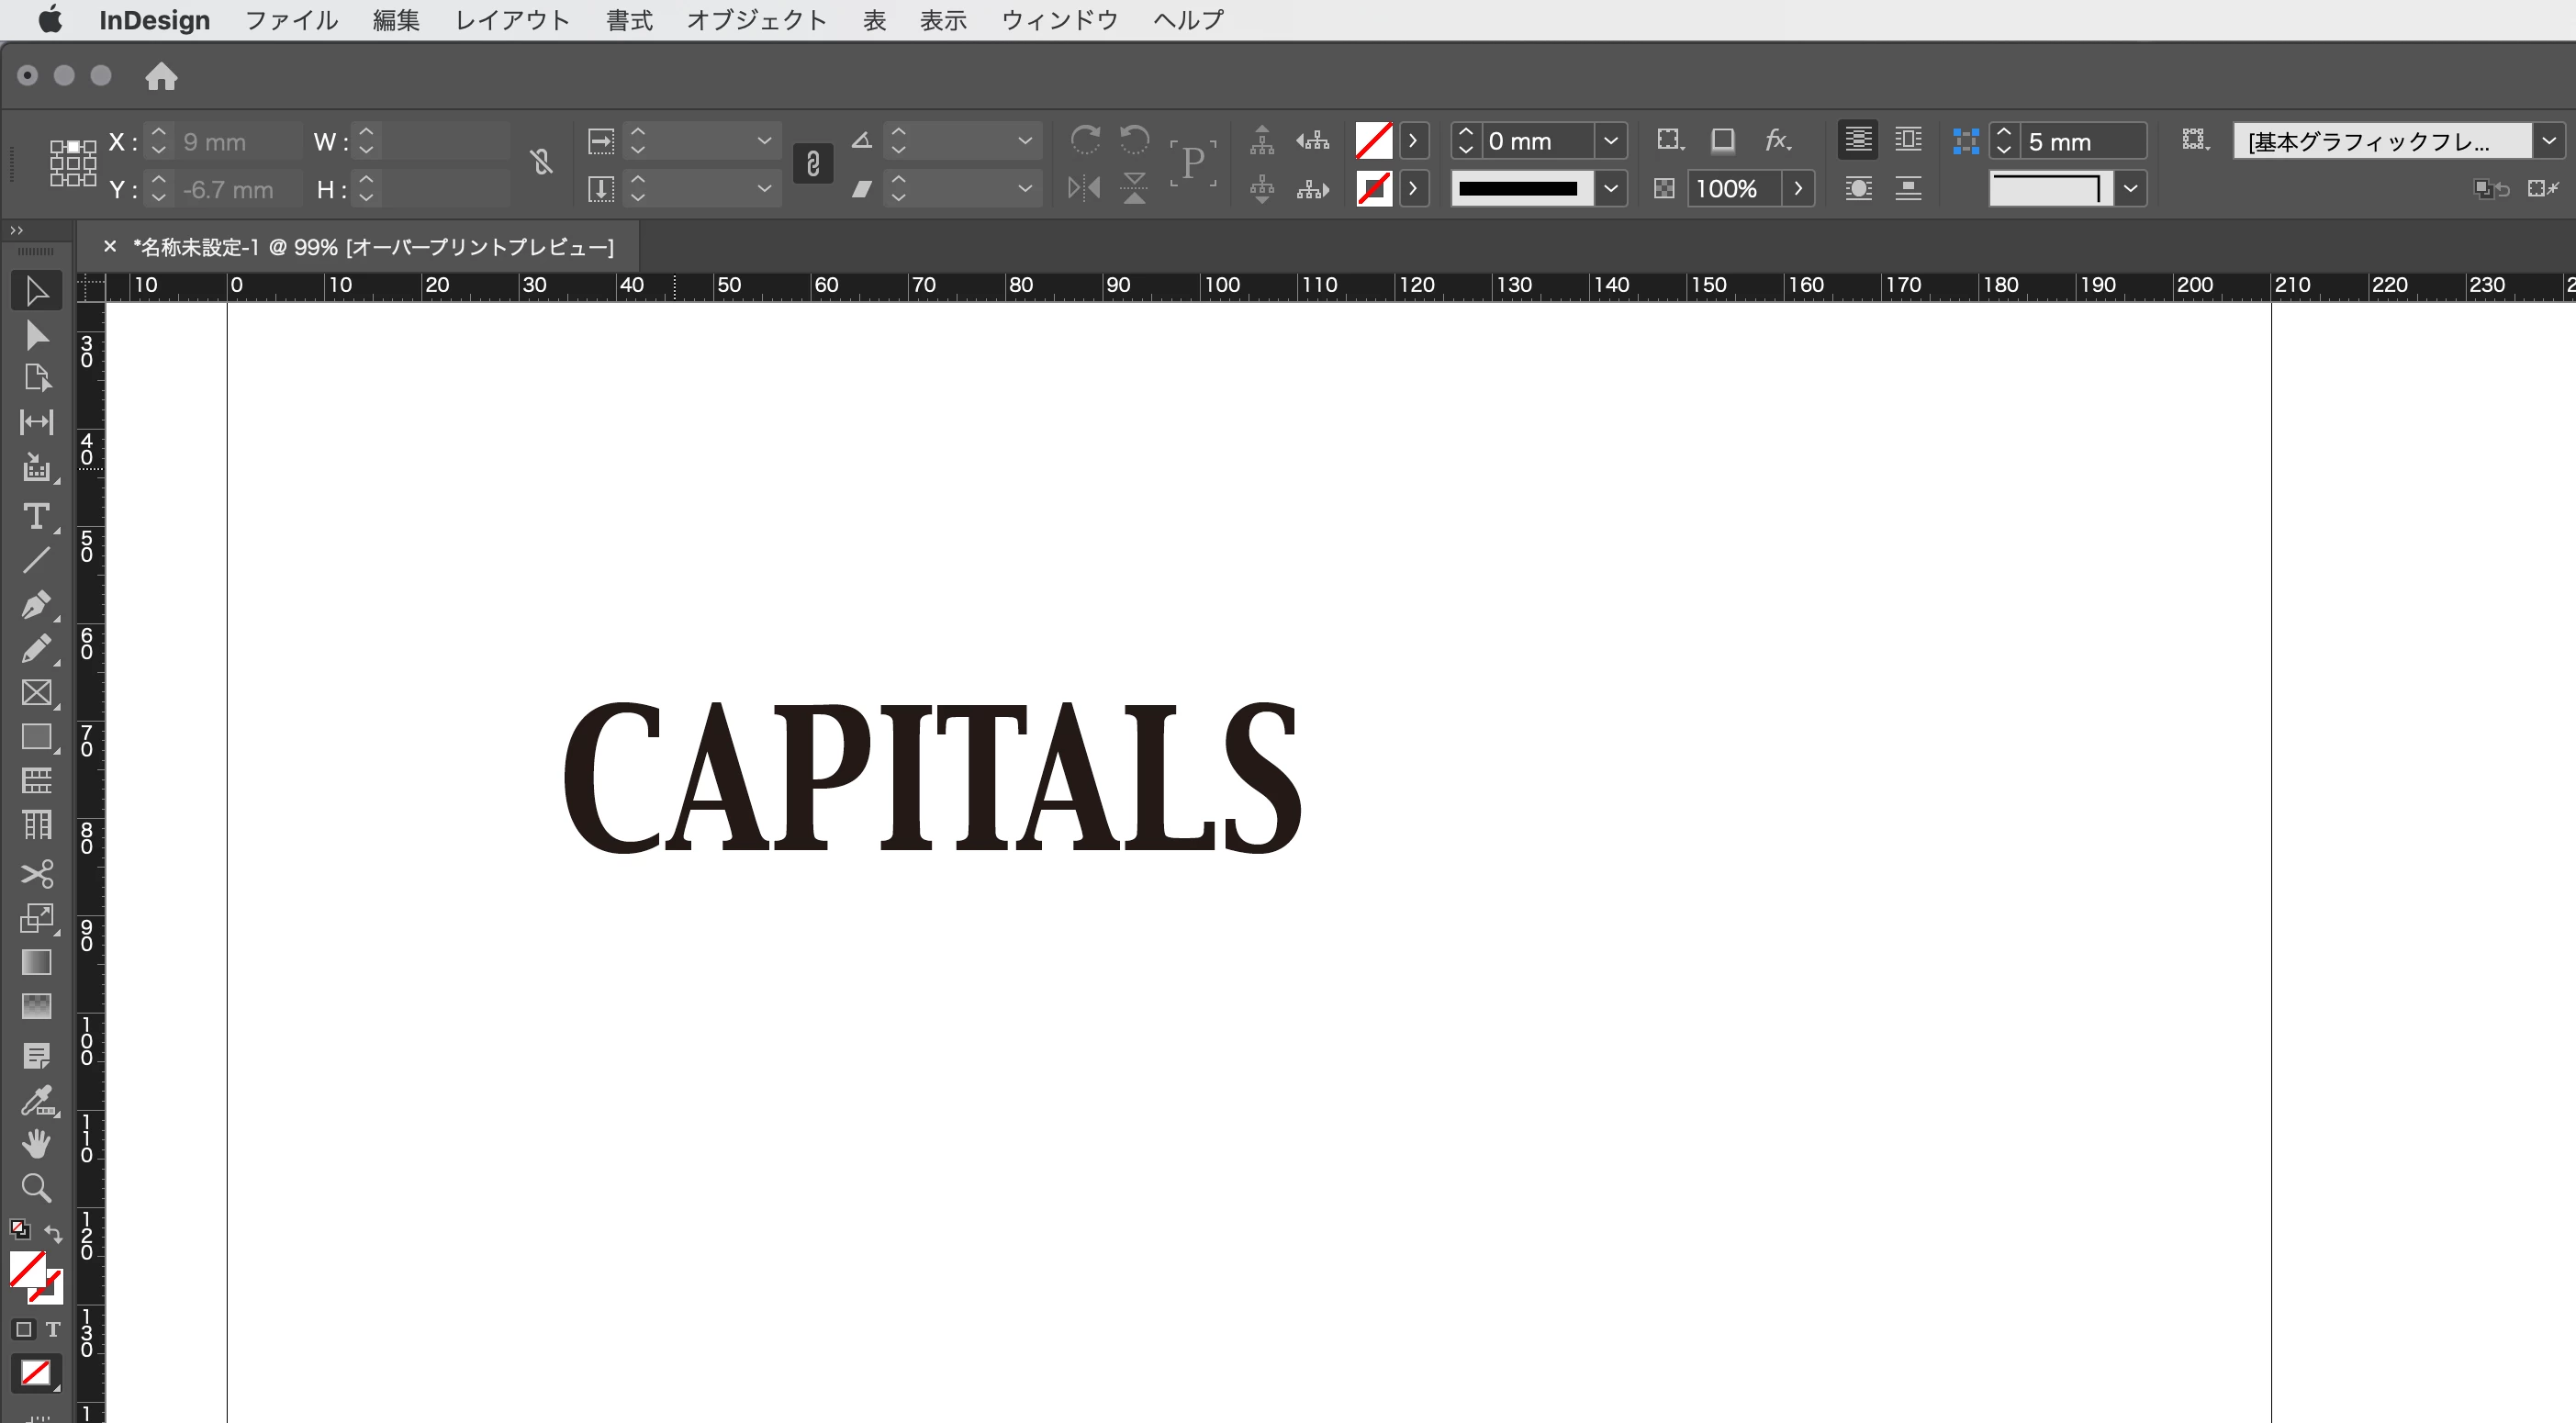This screenshot has height=1423, width=2576.
Task: Swap fill and stroke colors
Action: 54,1234
